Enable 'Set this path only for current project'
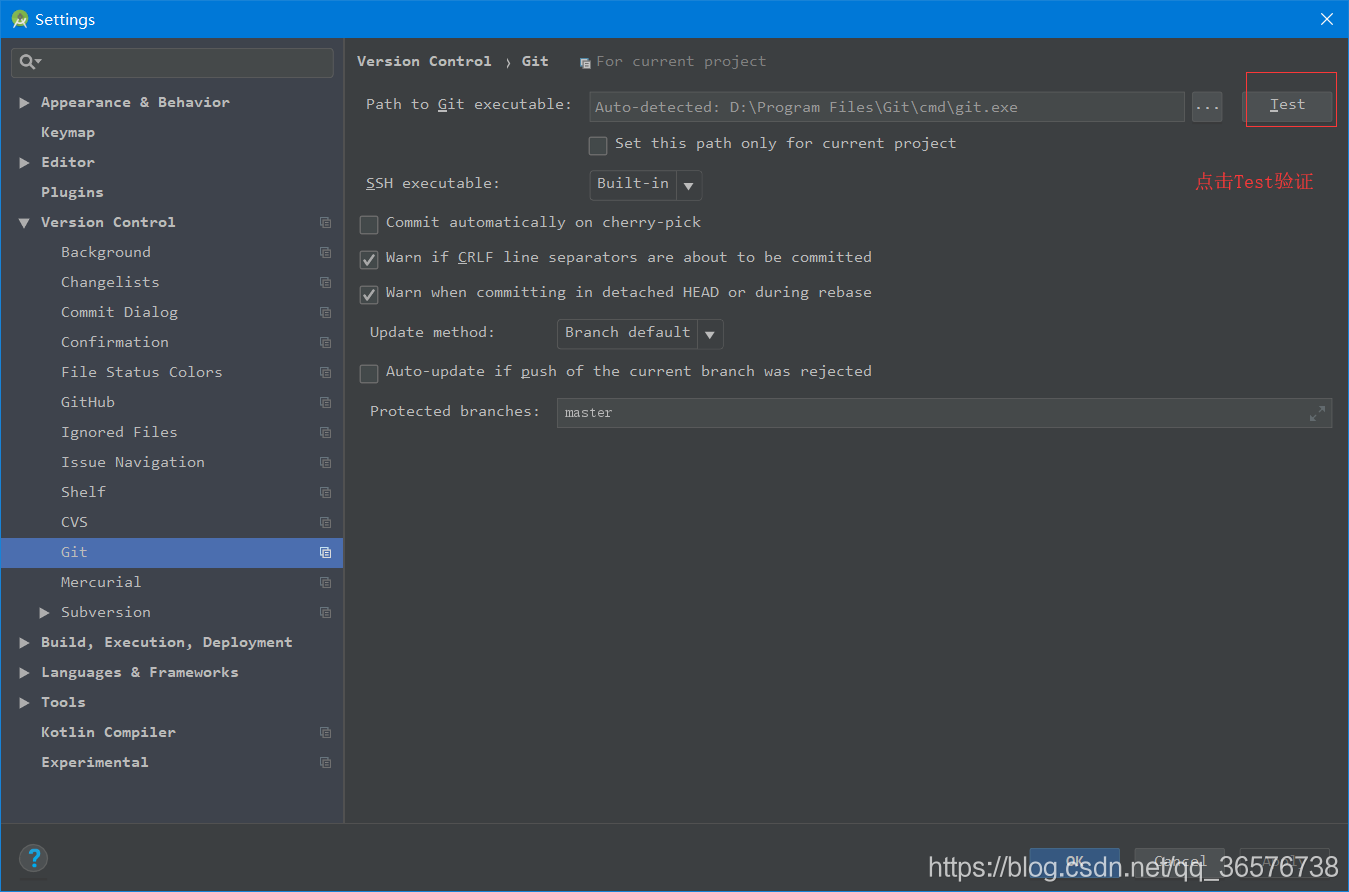 pyautogui.click(x=598, y=145)
